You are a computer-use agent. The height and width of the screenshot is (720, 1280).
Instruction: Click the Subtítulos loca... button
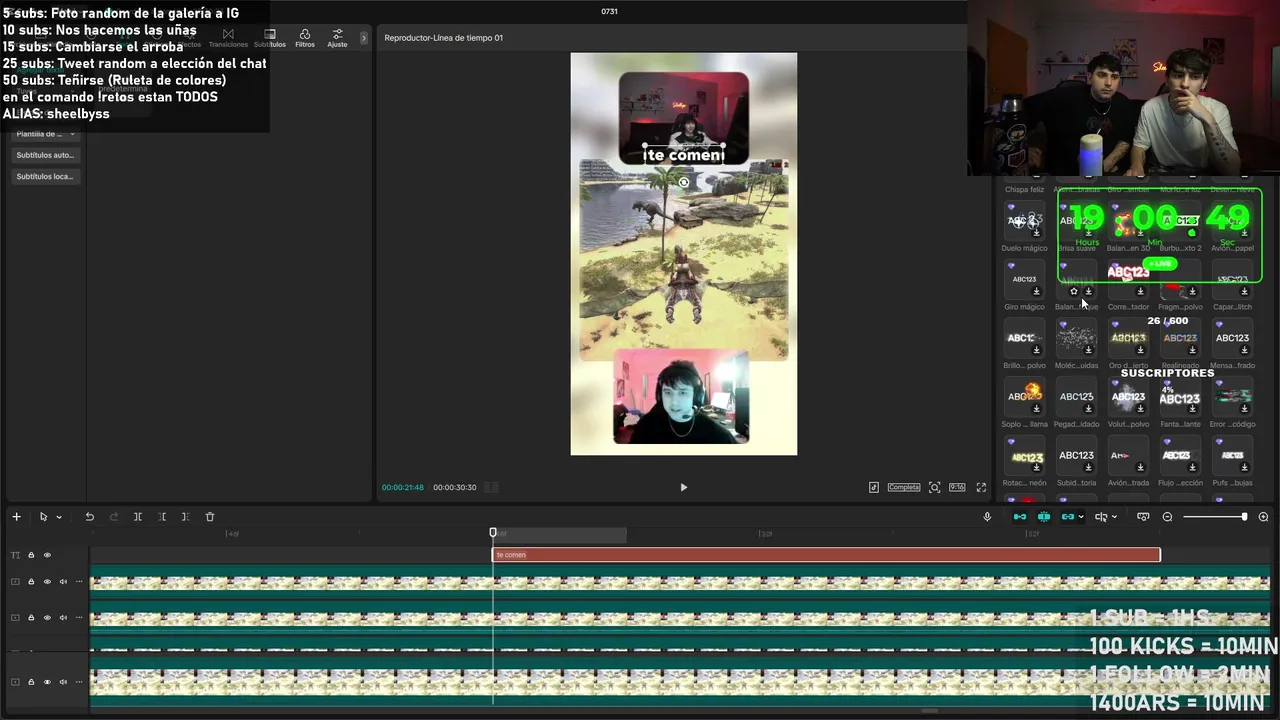46,176
